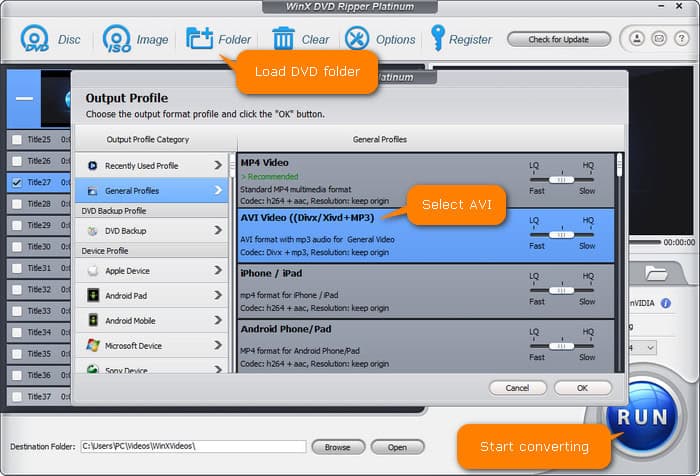The width and height of the screenshot is (700, 476).
Task: Click the Disc DVD icon
Action: tap(35, 39)
